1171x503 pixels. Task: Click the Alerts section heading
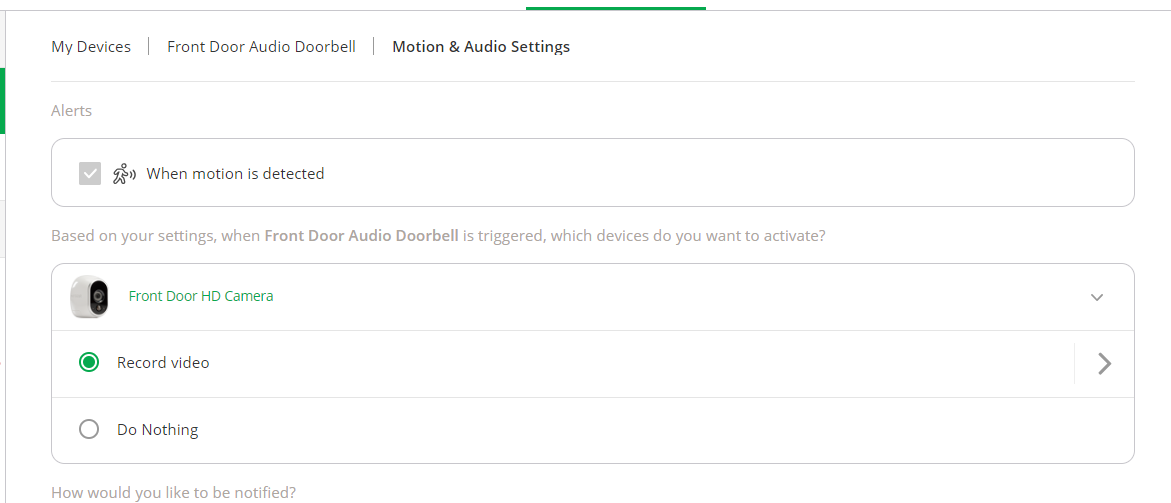click(71, 111)
